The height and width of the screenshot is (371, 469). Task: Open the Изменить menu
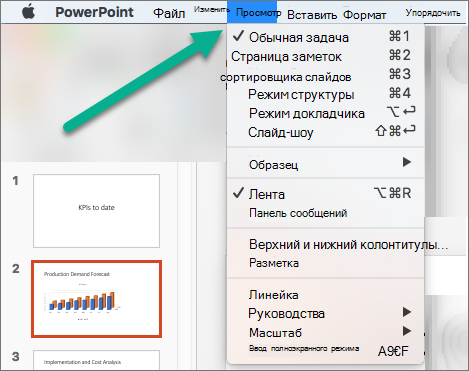(212, 10)
